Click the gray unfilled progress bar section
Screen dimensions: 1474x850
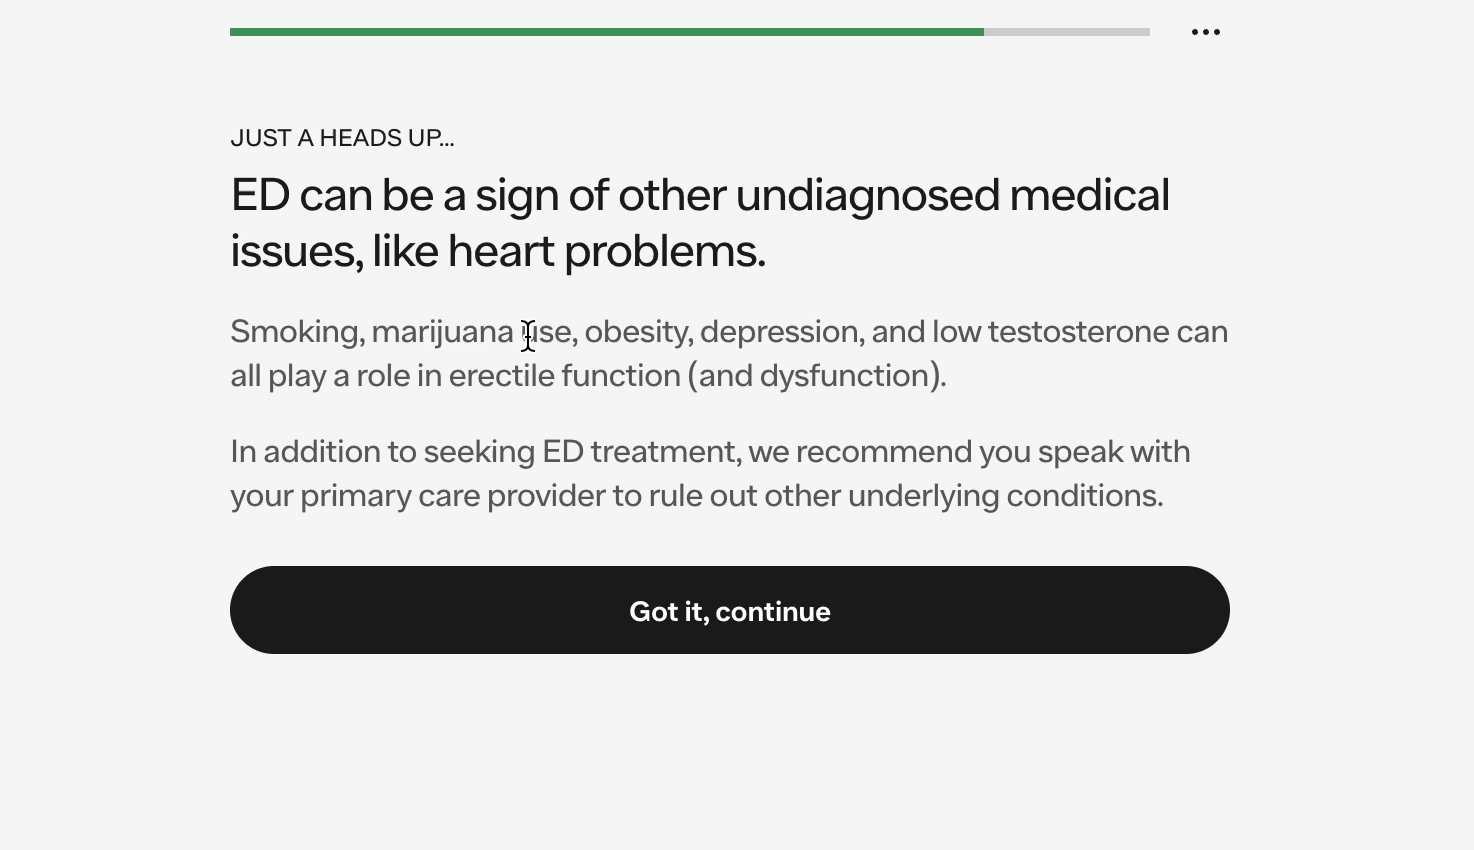[1066, 32]
